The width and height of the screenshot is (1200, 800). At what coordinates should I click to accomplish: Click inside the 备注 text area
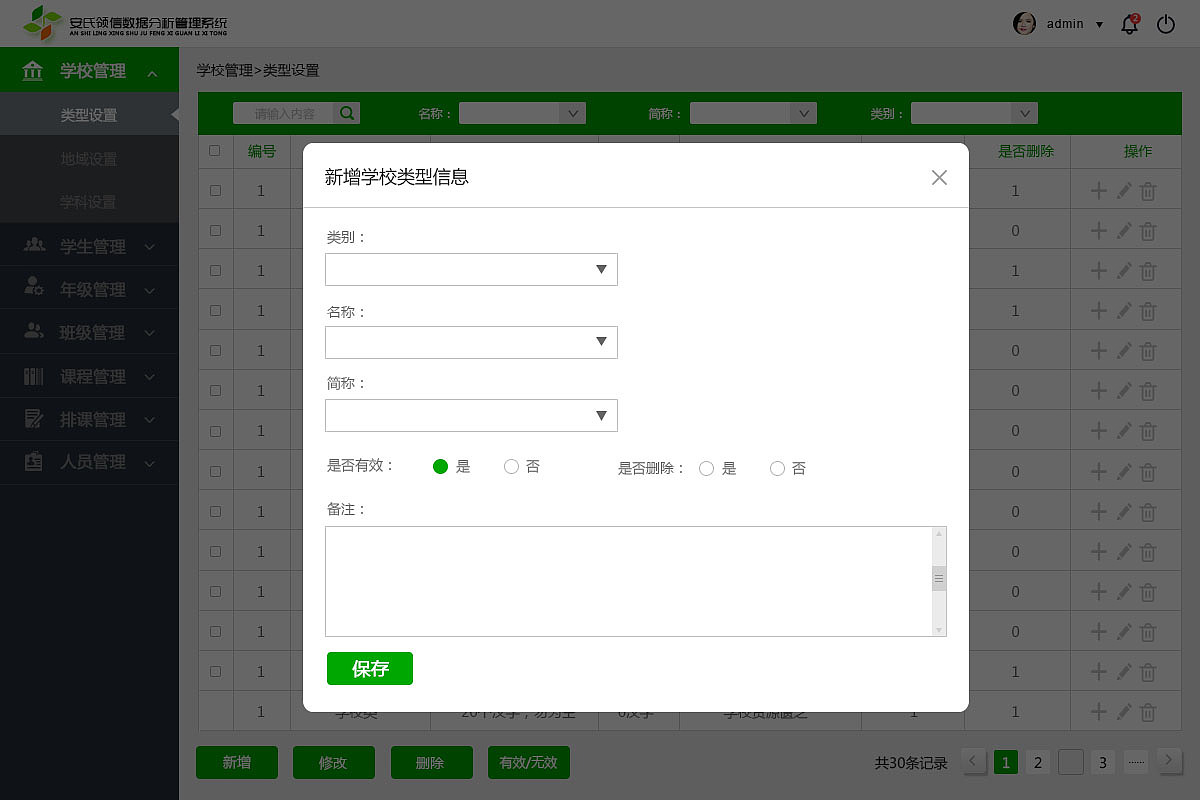628,581
